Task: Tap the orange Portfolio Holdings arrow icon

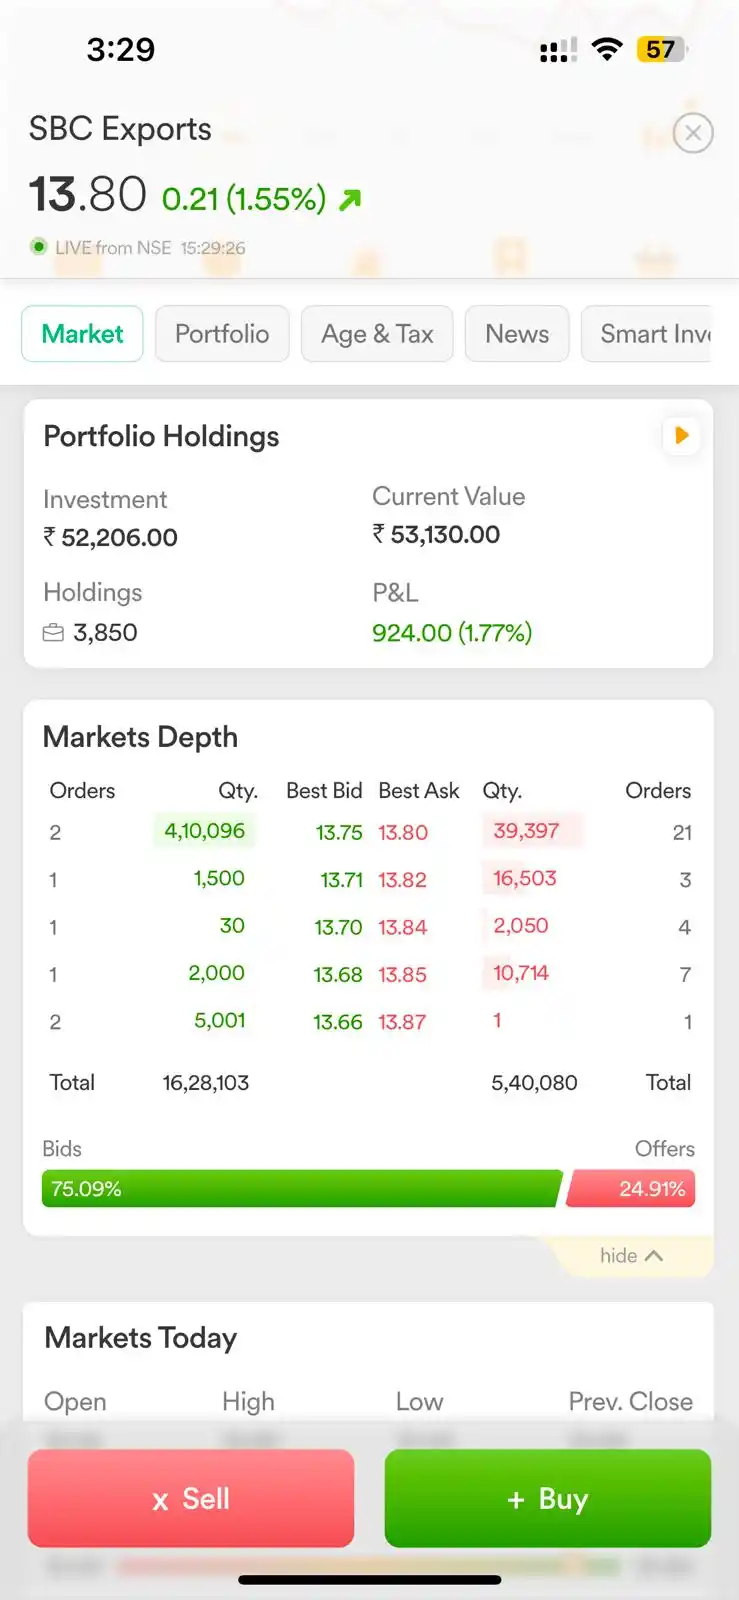Action: pyautogui.click(x=682, y=436)
